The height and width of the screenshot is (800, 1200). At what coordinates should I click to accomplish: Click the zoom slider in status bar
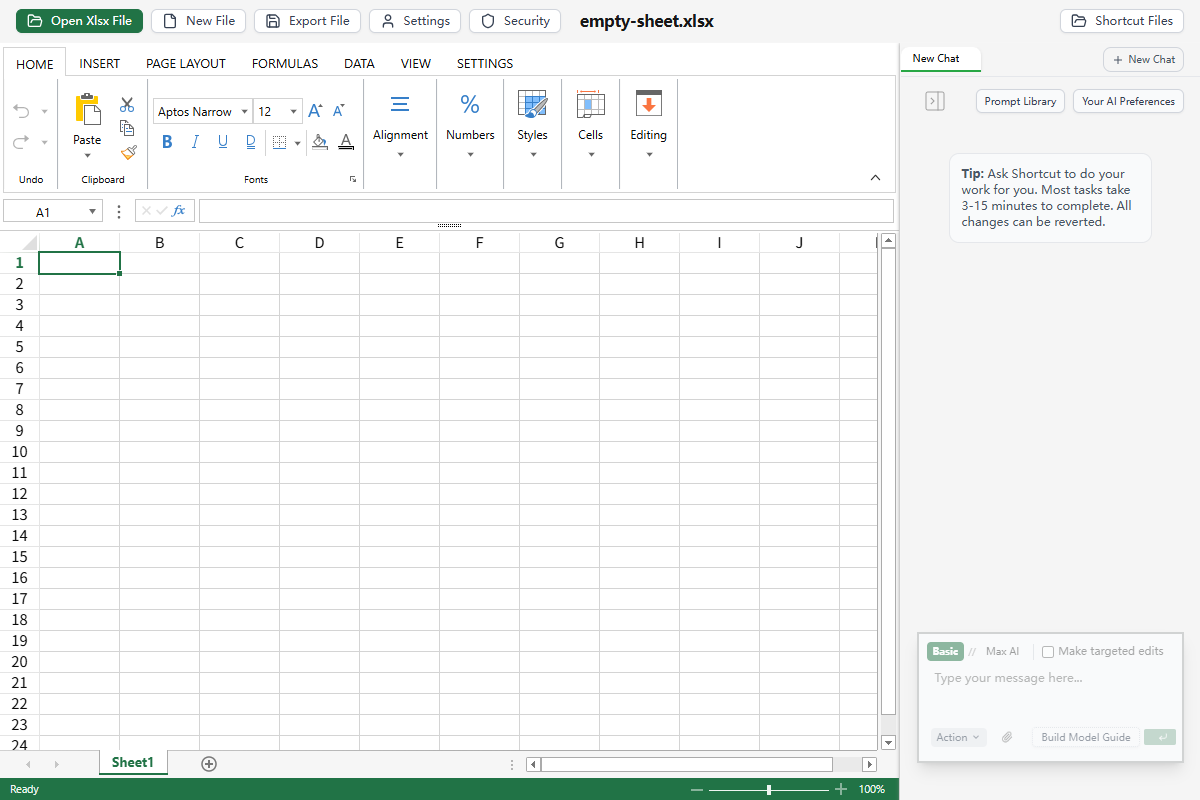click(768, 790)
